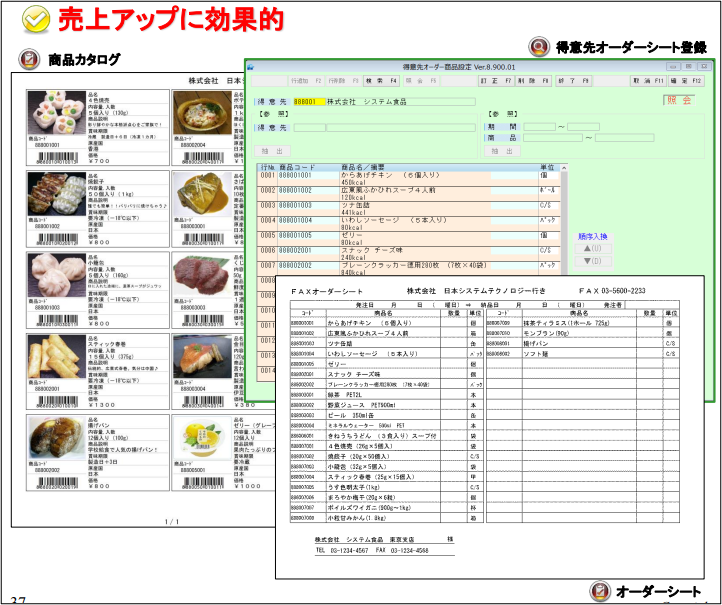The image size is (722, 605).
Task: Click the 訂正 F7 toolbar button
Action: tap(496, 81)
